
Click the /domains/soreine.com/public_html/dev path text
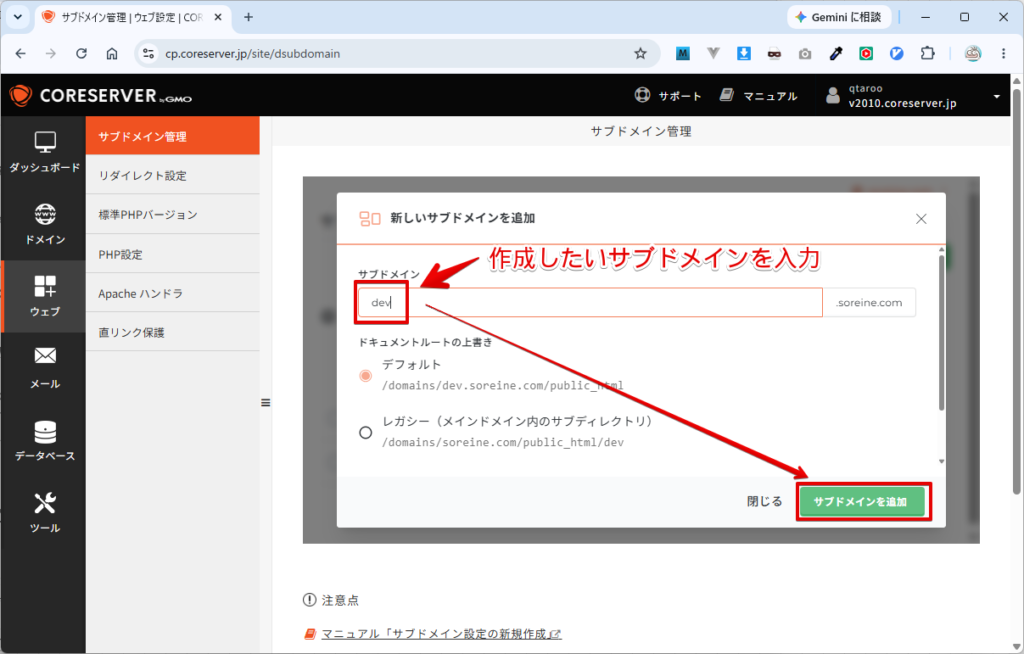coord(503,442)
